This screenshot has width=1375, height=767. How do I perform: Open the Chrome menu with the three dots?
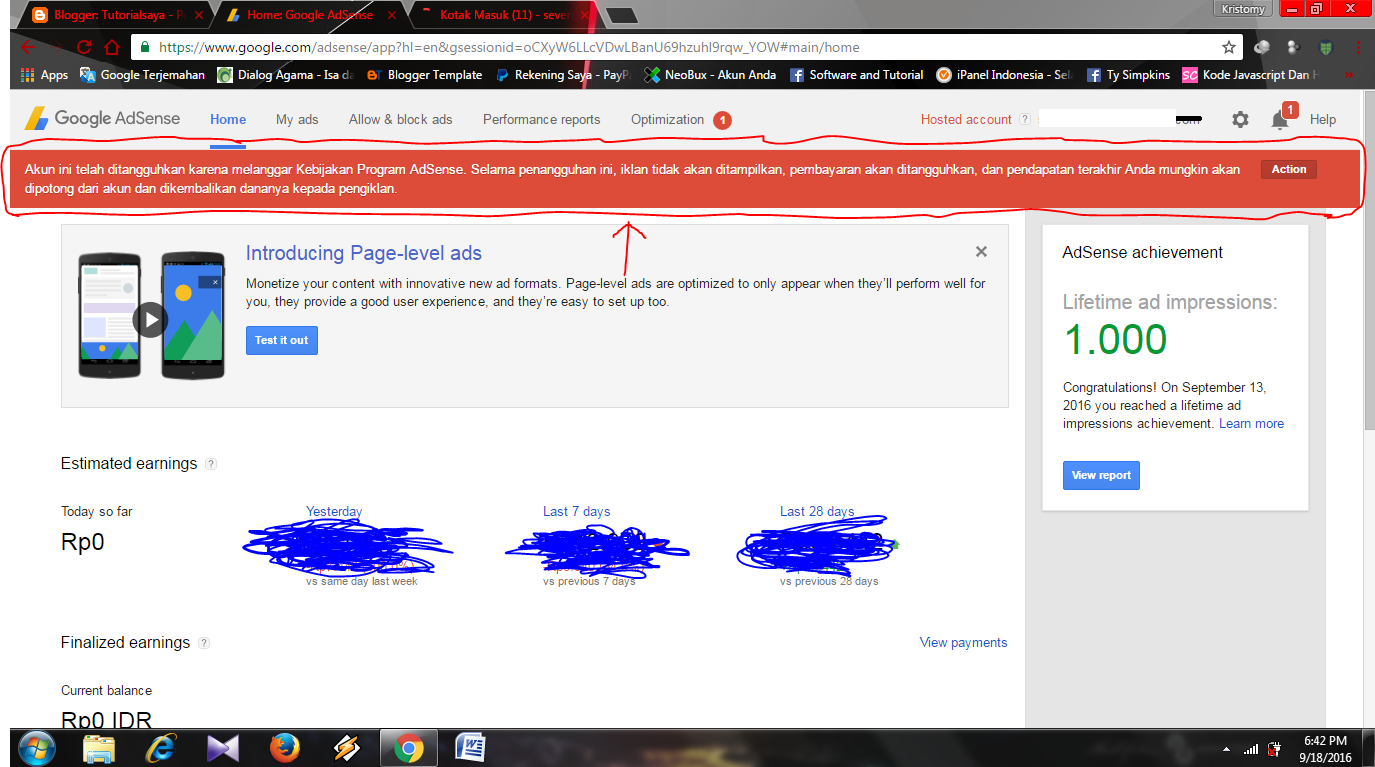click(1357, 47)
